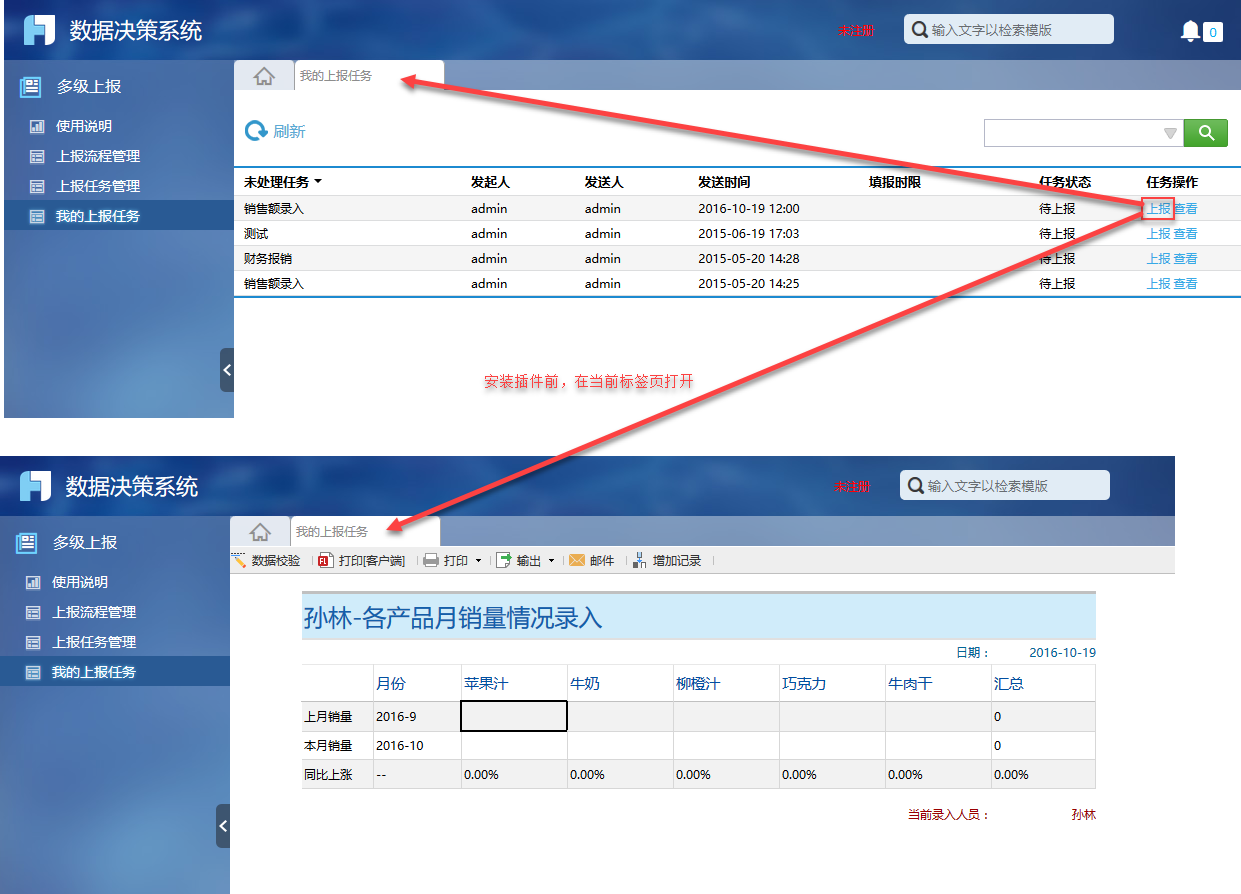Expand the 打印 dropdown arrow
The height and width of the screenshot is (894, 1241).
click(x=478, y=561)
